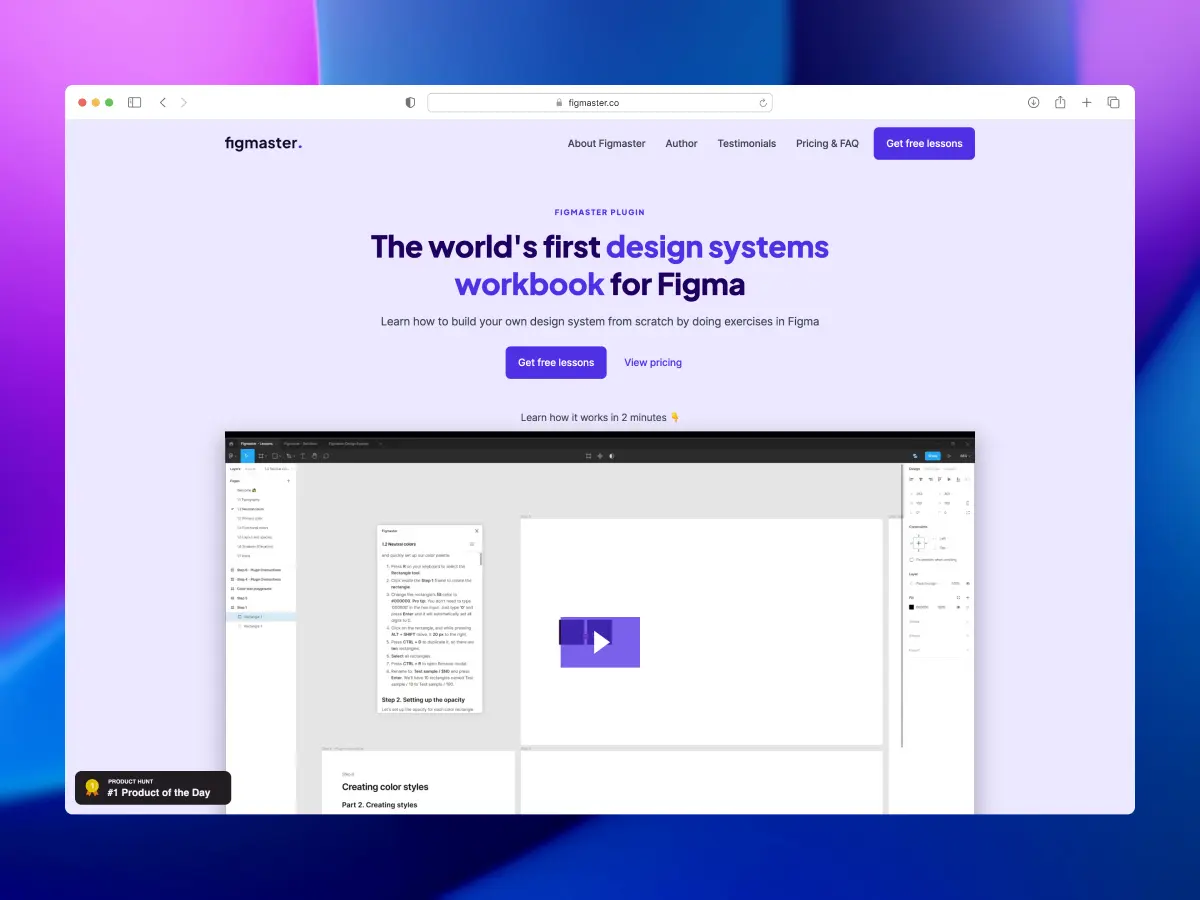Click the purple Get free lessons button
This screenshot has width=1200, height=900.
923,143
